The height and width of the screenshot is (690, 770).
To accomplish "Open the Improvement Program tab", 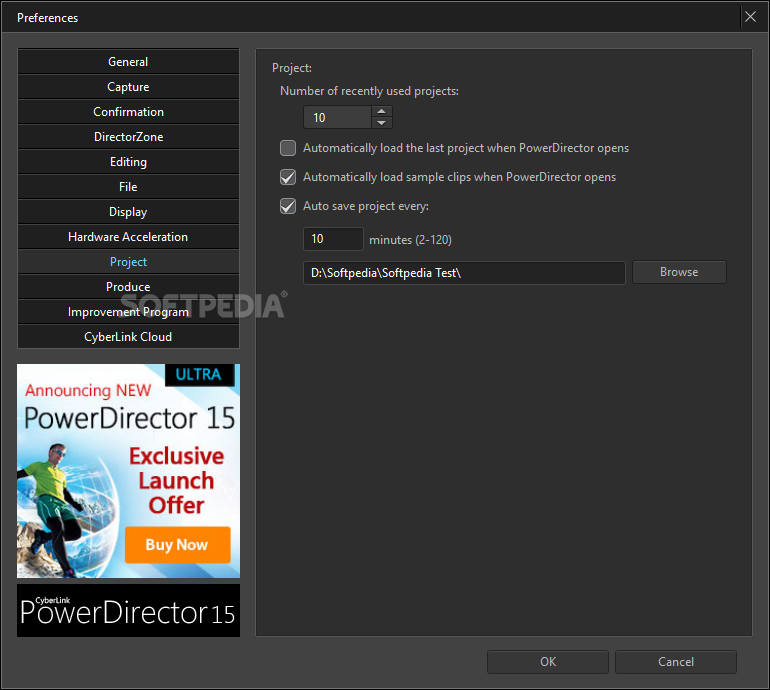I will 128,312.
